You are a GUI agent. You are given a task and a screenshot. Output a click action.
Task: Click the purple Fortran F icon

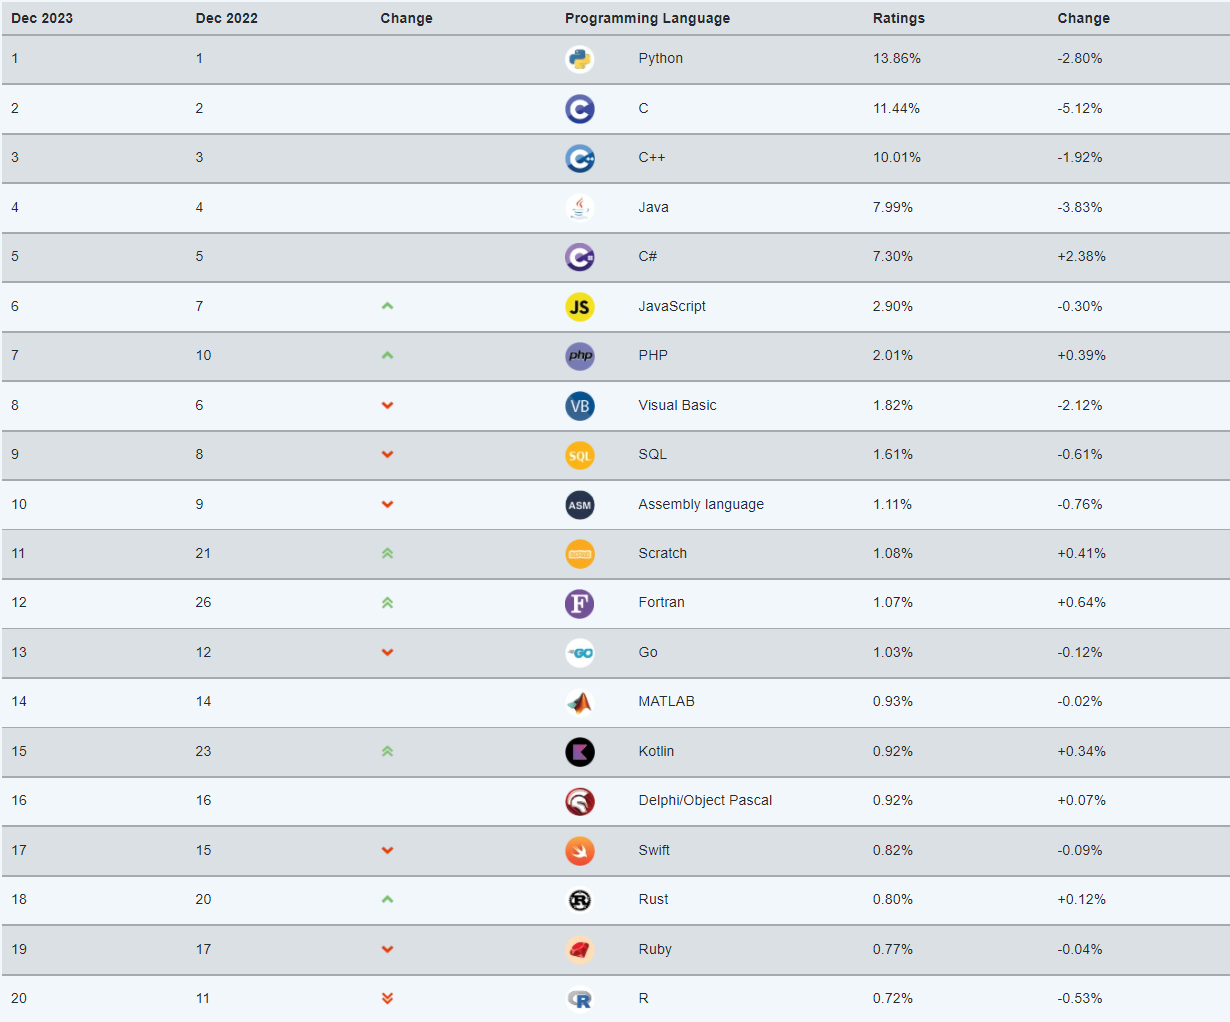(x=580, y=603)
